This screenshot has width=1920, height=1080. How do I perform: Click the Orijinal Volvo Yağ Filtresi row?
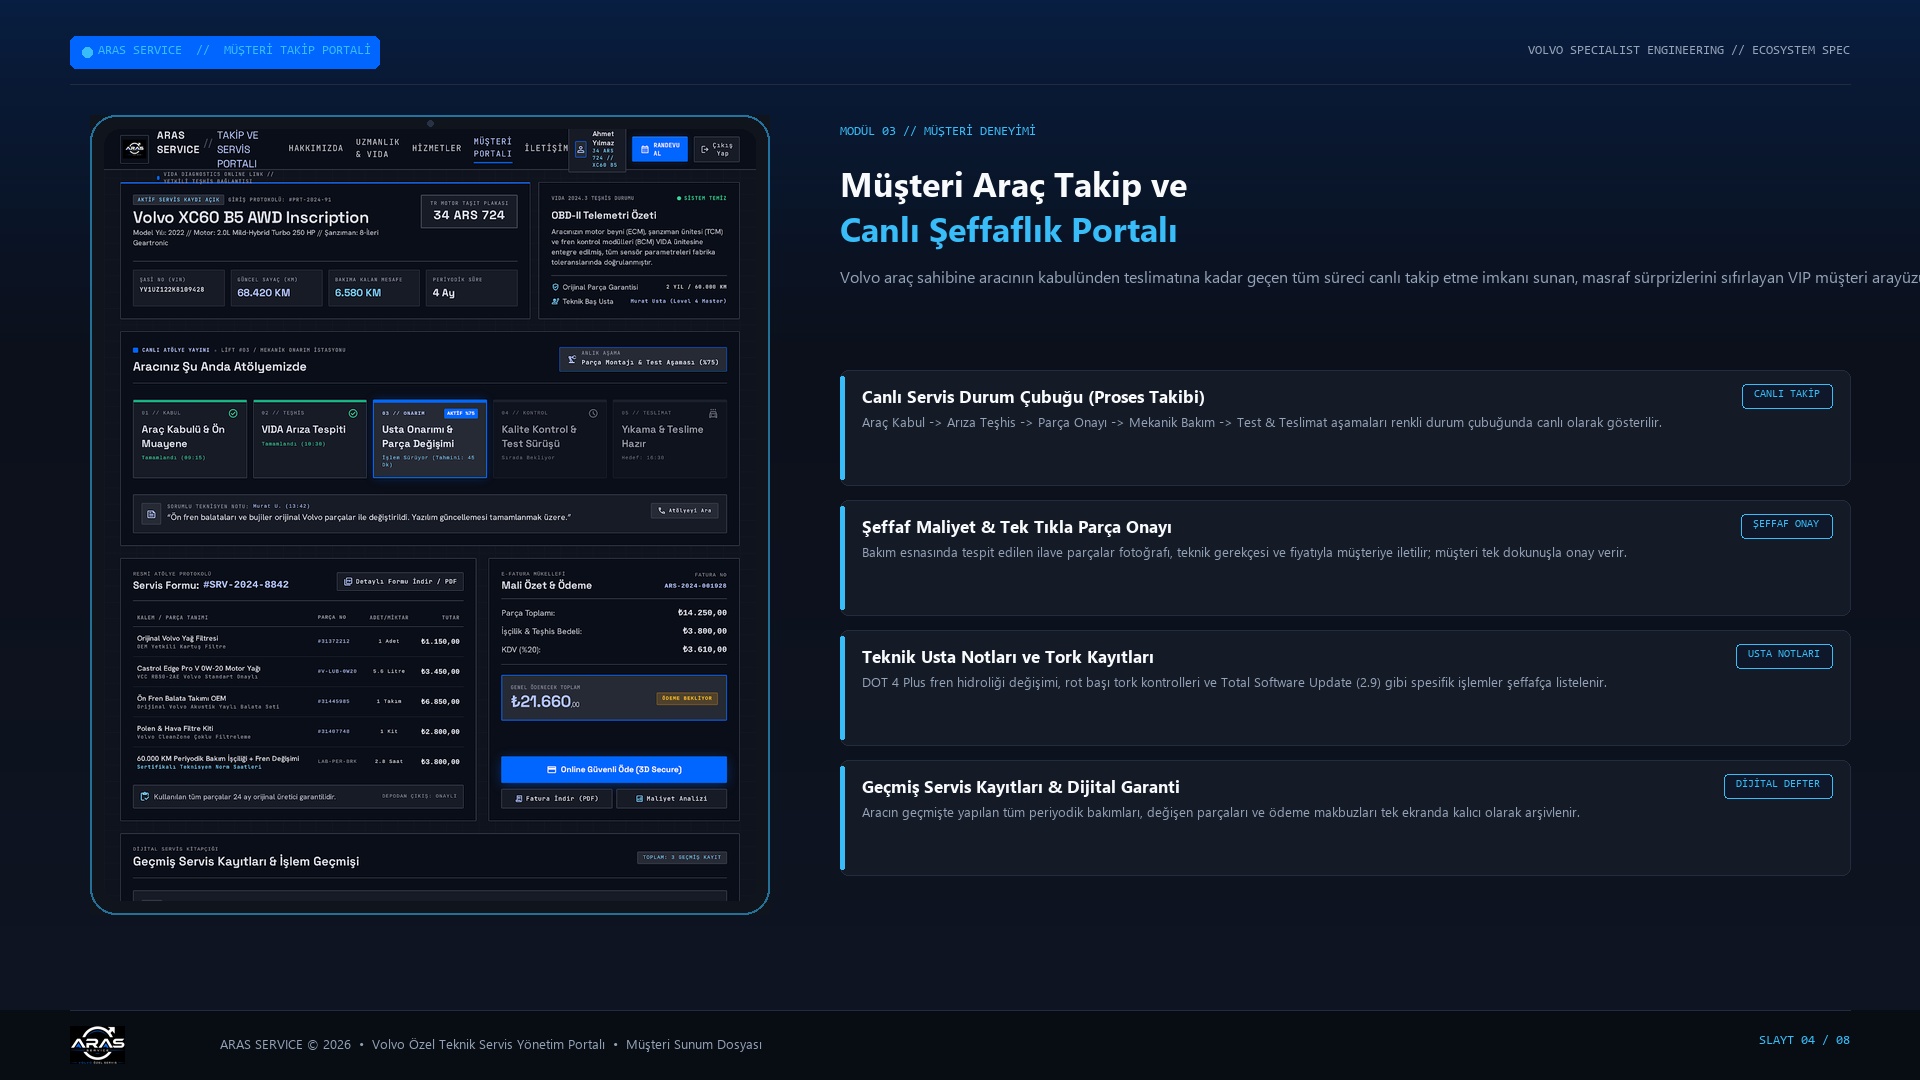point(298,642)
